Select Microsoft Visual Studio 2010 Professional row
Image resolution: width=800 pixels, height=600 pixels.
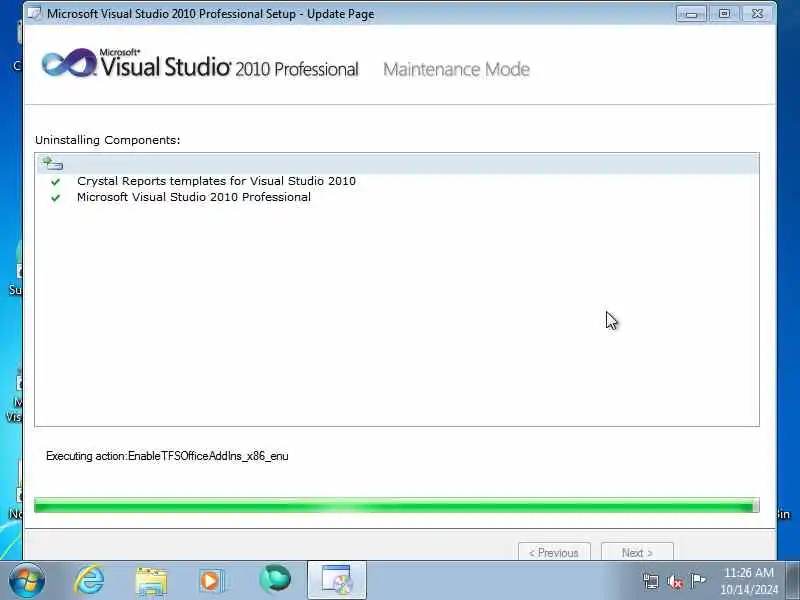click(x=194, y=197)
